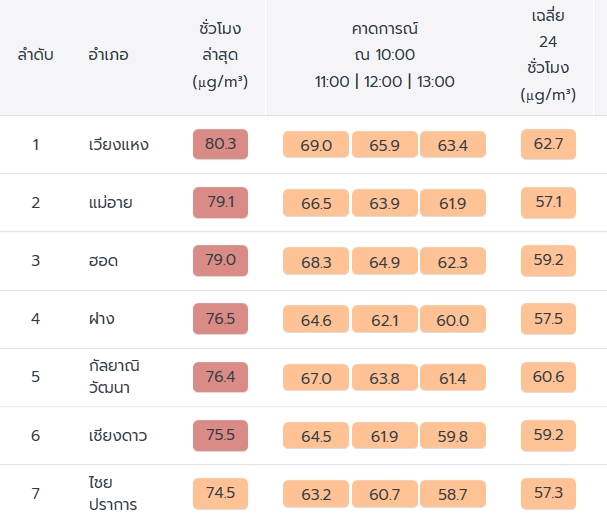The image size is (607, 521).
Task: Select district name เวียงแหง
Action: (x=118, y=145)
